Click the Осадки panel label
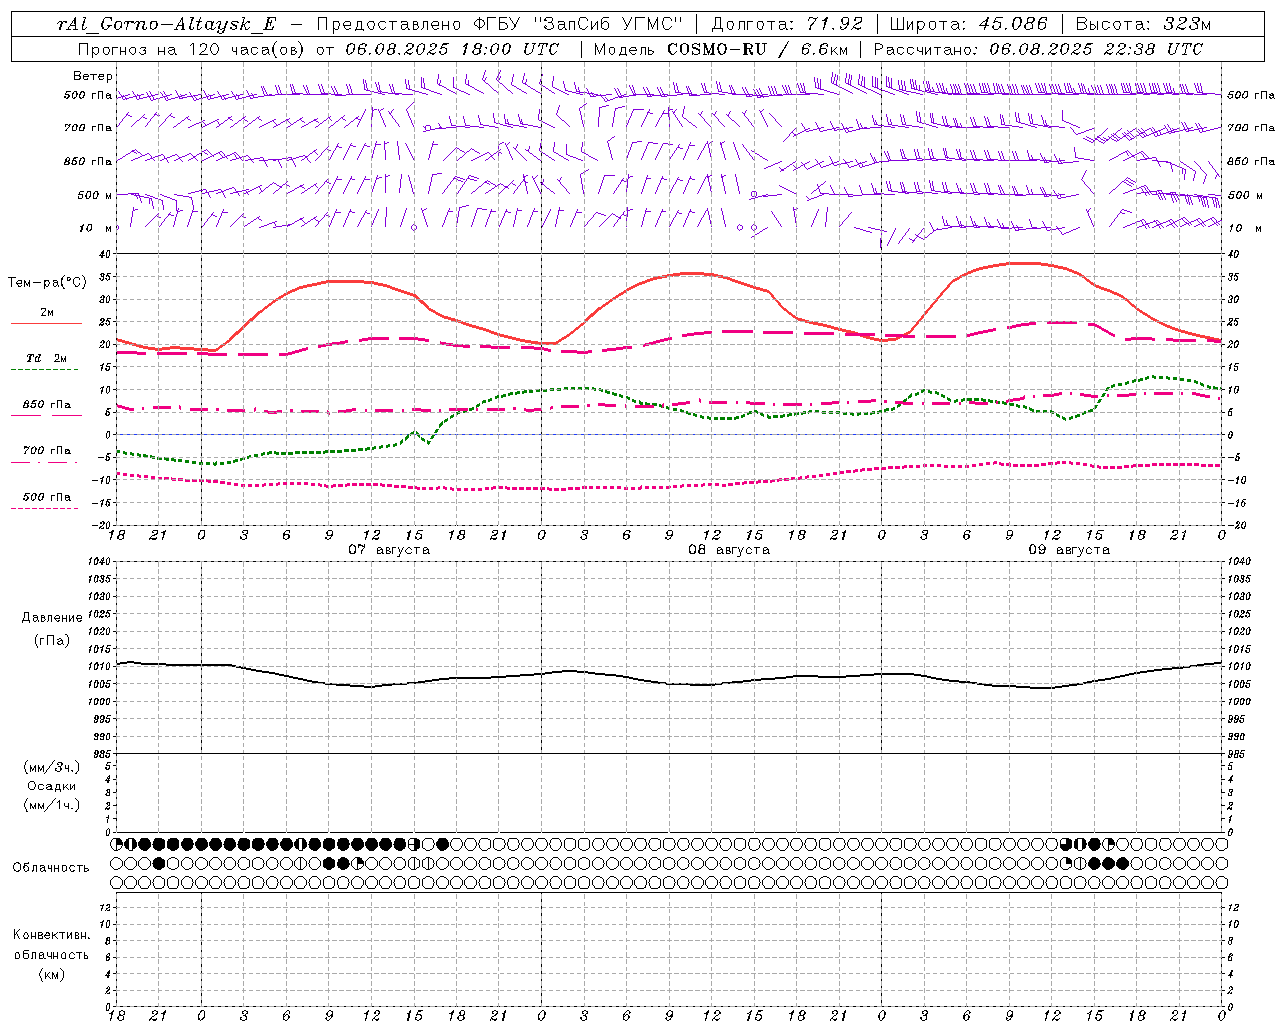The width and height of the screenshot is (1280, 1024). [52, 786]
